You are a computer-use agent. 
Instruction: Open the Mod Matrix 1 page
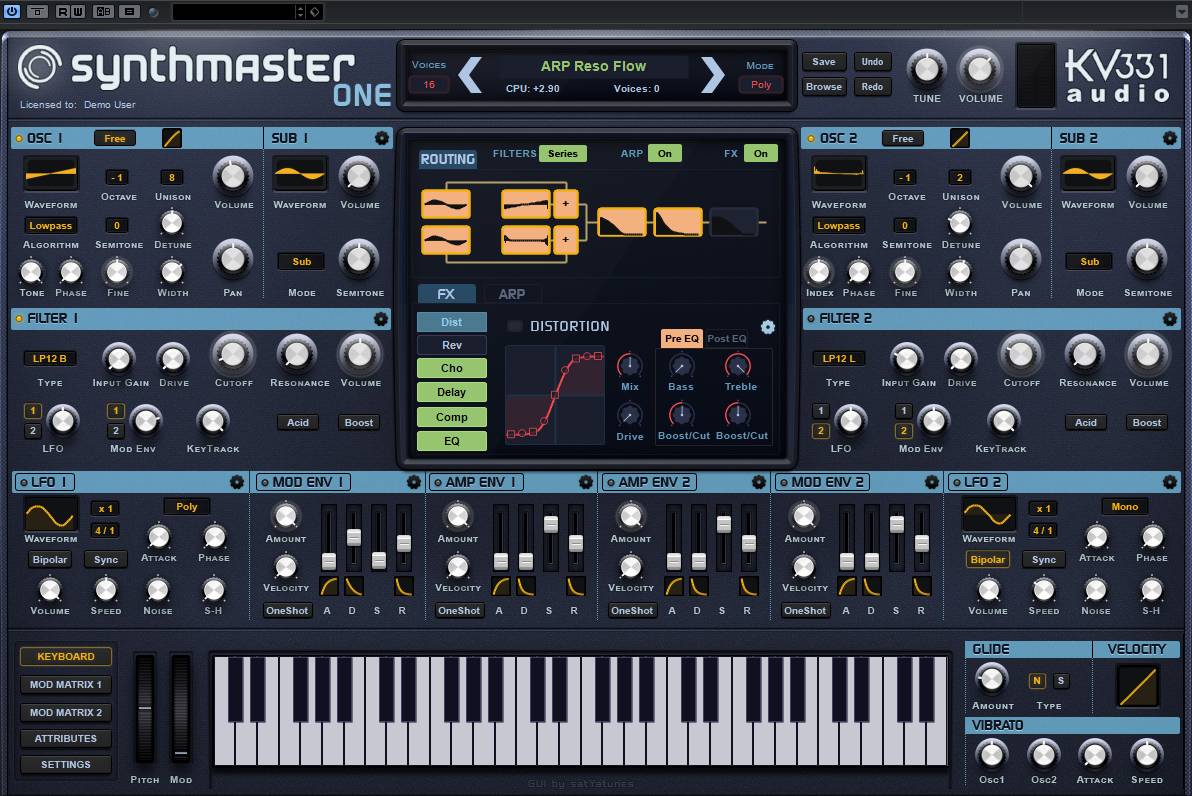click(66, 685)
